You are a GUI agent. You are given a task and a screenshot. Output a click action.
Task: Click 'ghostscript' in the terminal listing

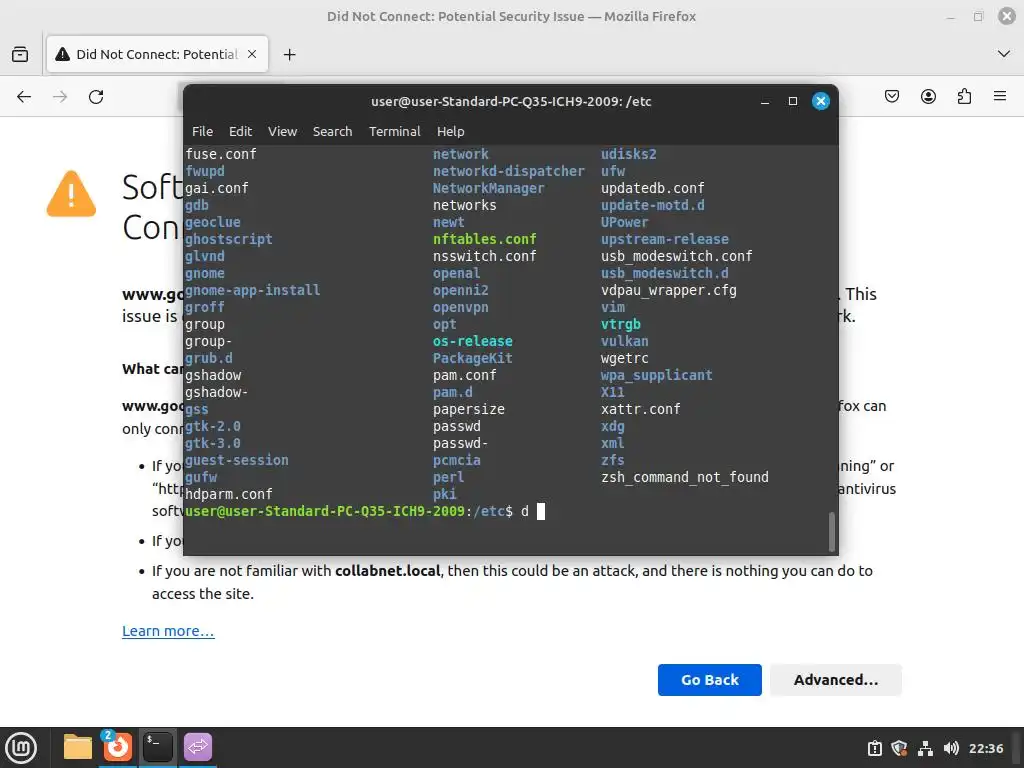[229, 239]
